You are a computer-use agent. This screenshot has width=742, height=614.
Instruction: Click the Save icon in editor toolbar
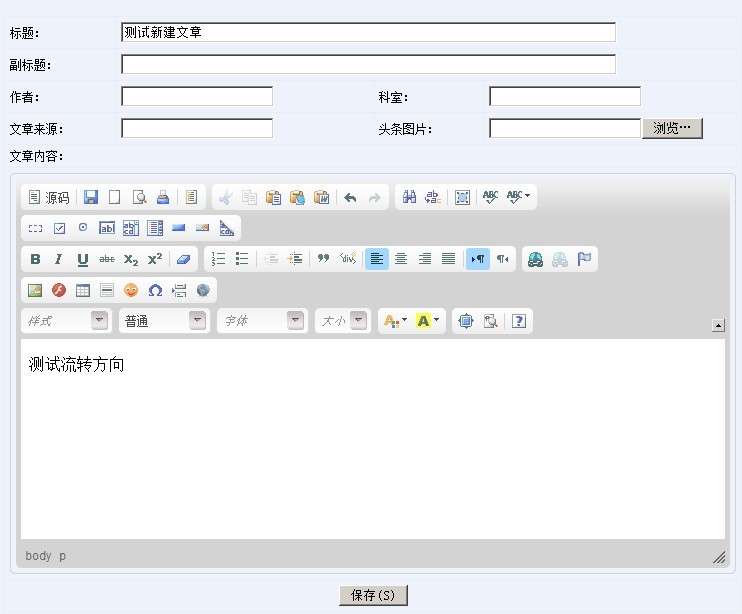click(91, 198)
